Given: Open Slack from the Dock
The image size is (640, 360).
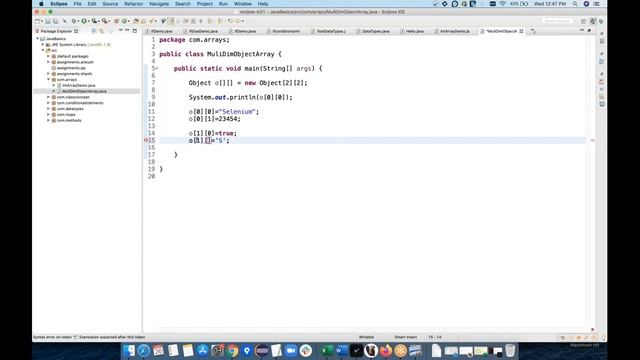Looking at the screenshot, I should [306, 351].
